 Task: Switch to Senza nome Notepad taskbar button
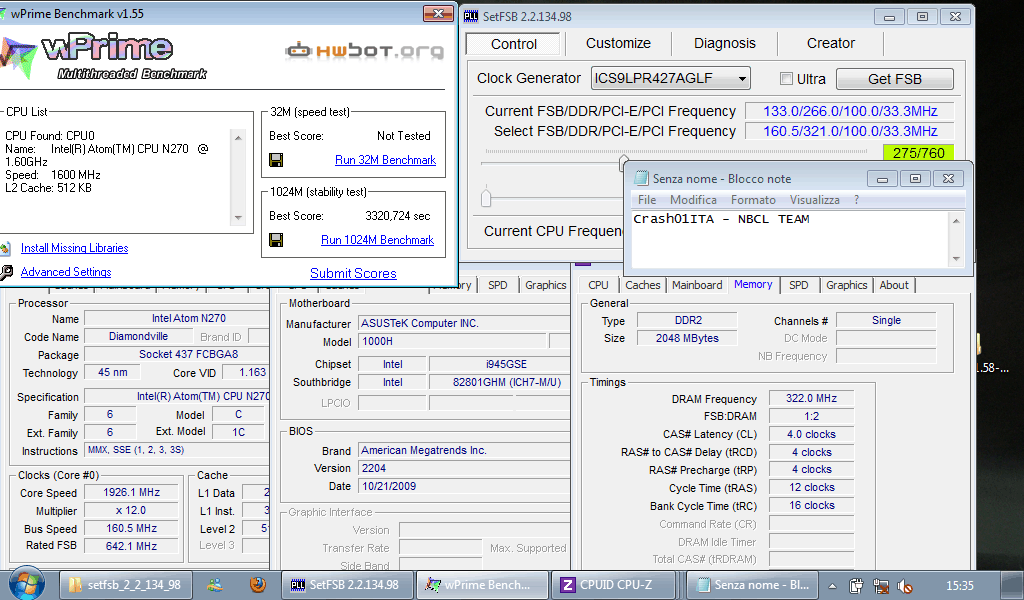point(751,585)
